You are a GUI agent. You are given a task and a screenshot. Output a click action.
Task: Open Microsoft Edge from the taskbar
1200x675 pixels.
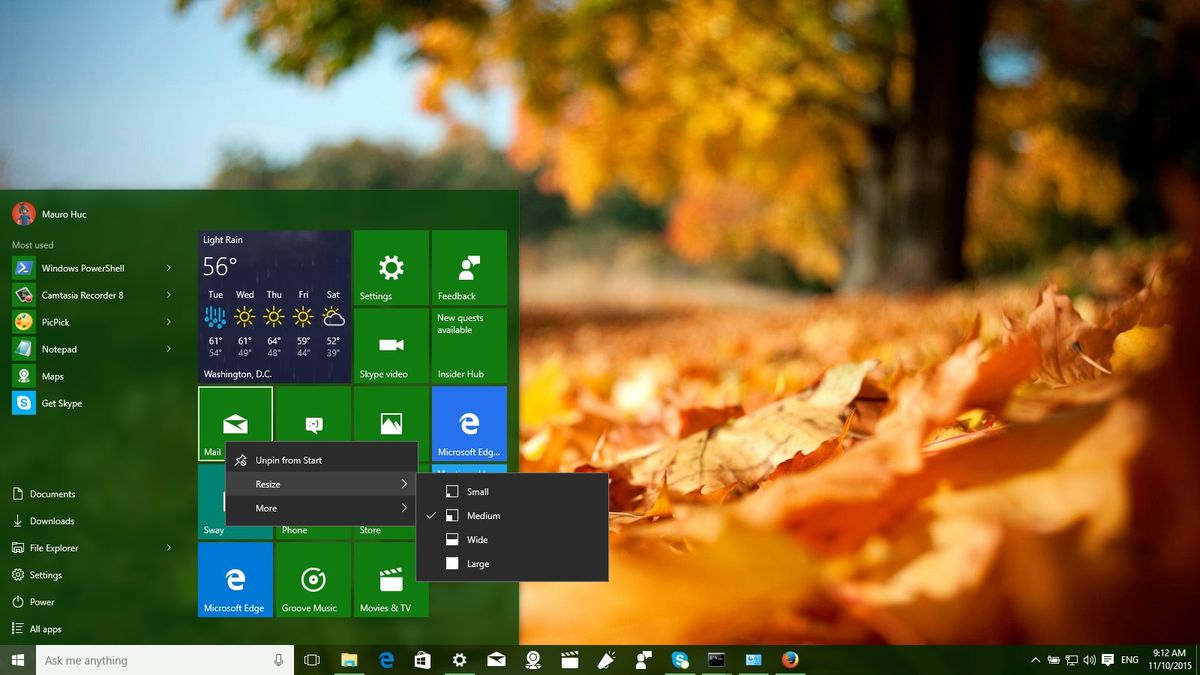386,660
